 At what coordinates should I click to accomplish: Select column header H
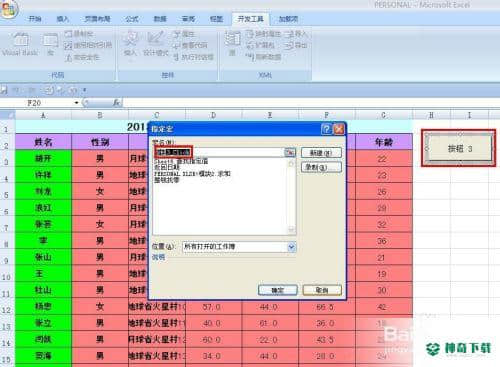point(431,115)
